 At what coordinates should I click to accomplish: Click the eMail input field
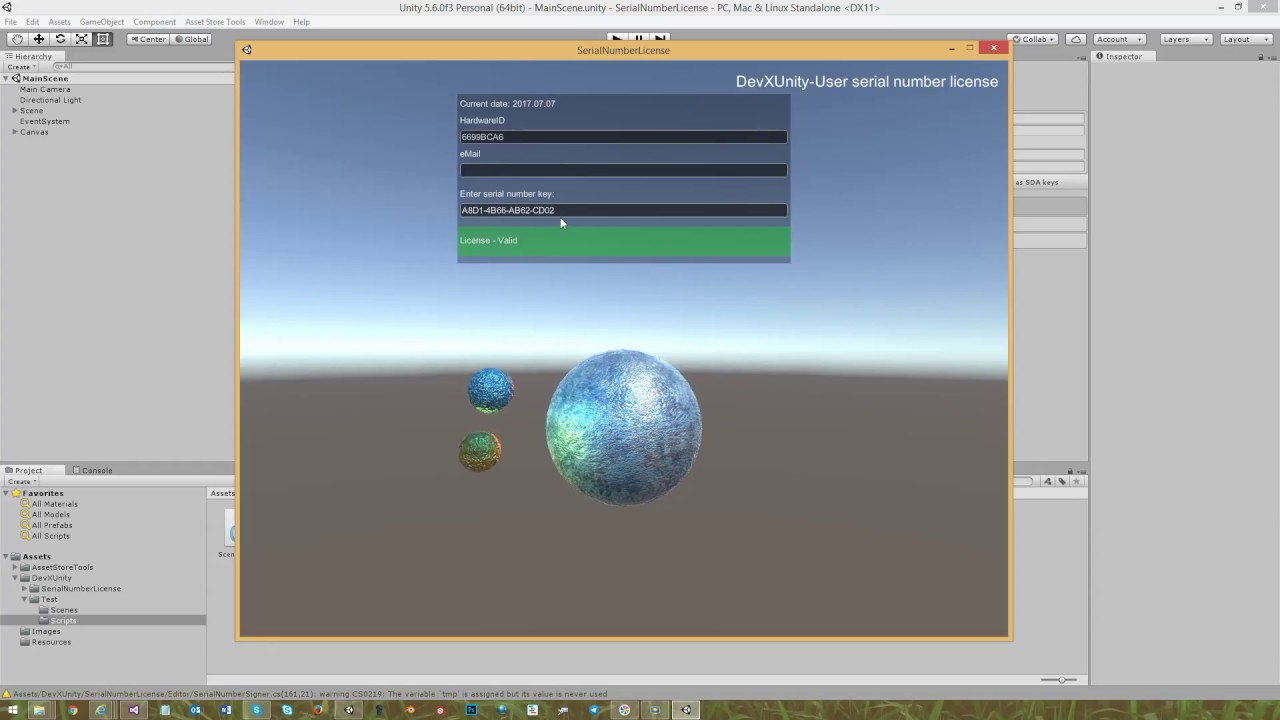click(x=623, y=170)
